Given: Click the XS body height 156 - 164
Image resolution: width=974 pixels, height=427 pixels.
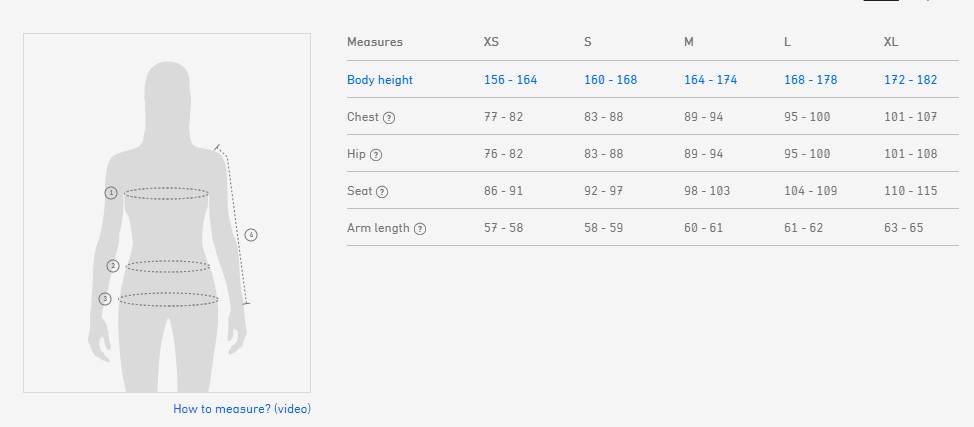Looking at the screenshot, I should 510,80.
